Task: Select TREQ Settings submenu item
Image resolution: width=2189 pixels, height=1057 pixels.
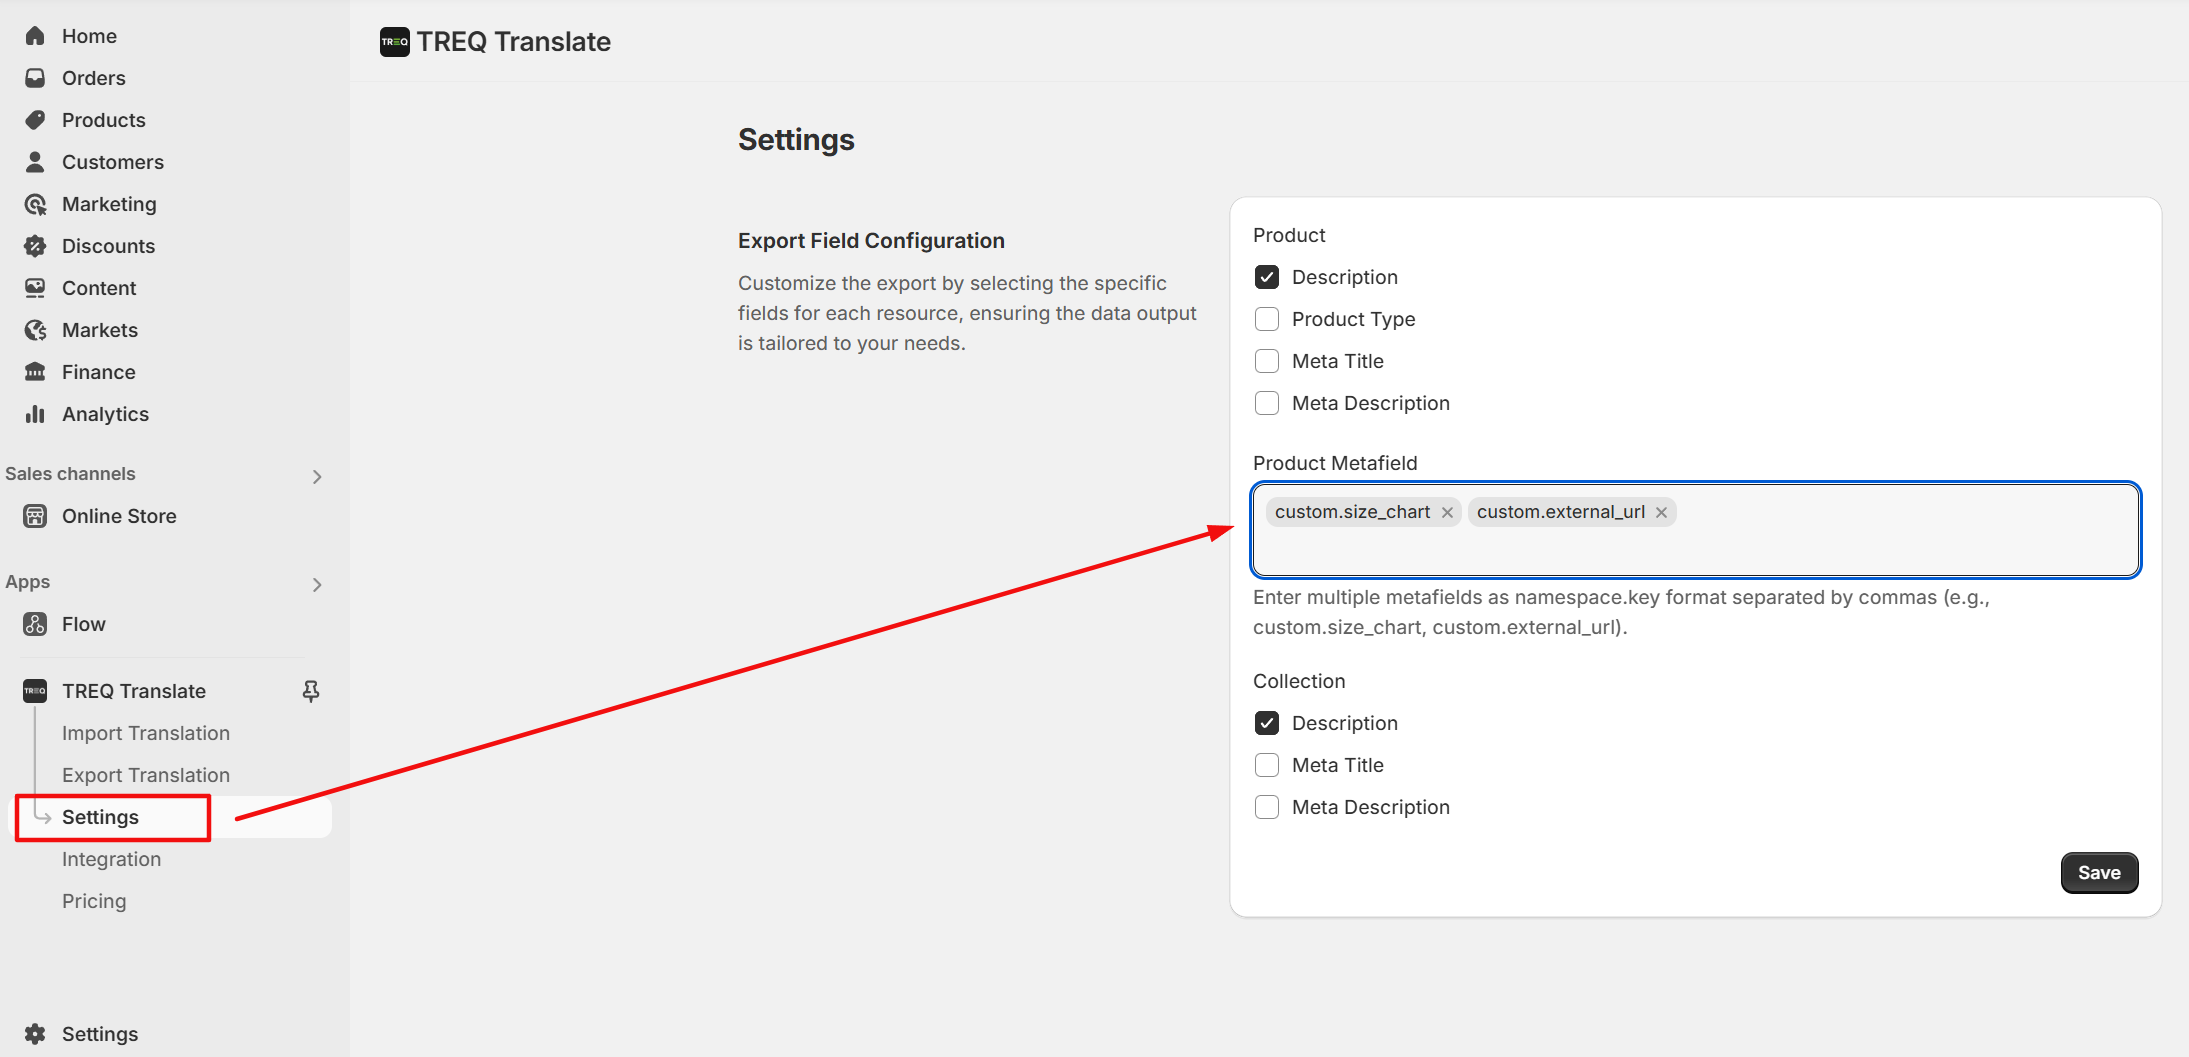Action: point(100,817)
